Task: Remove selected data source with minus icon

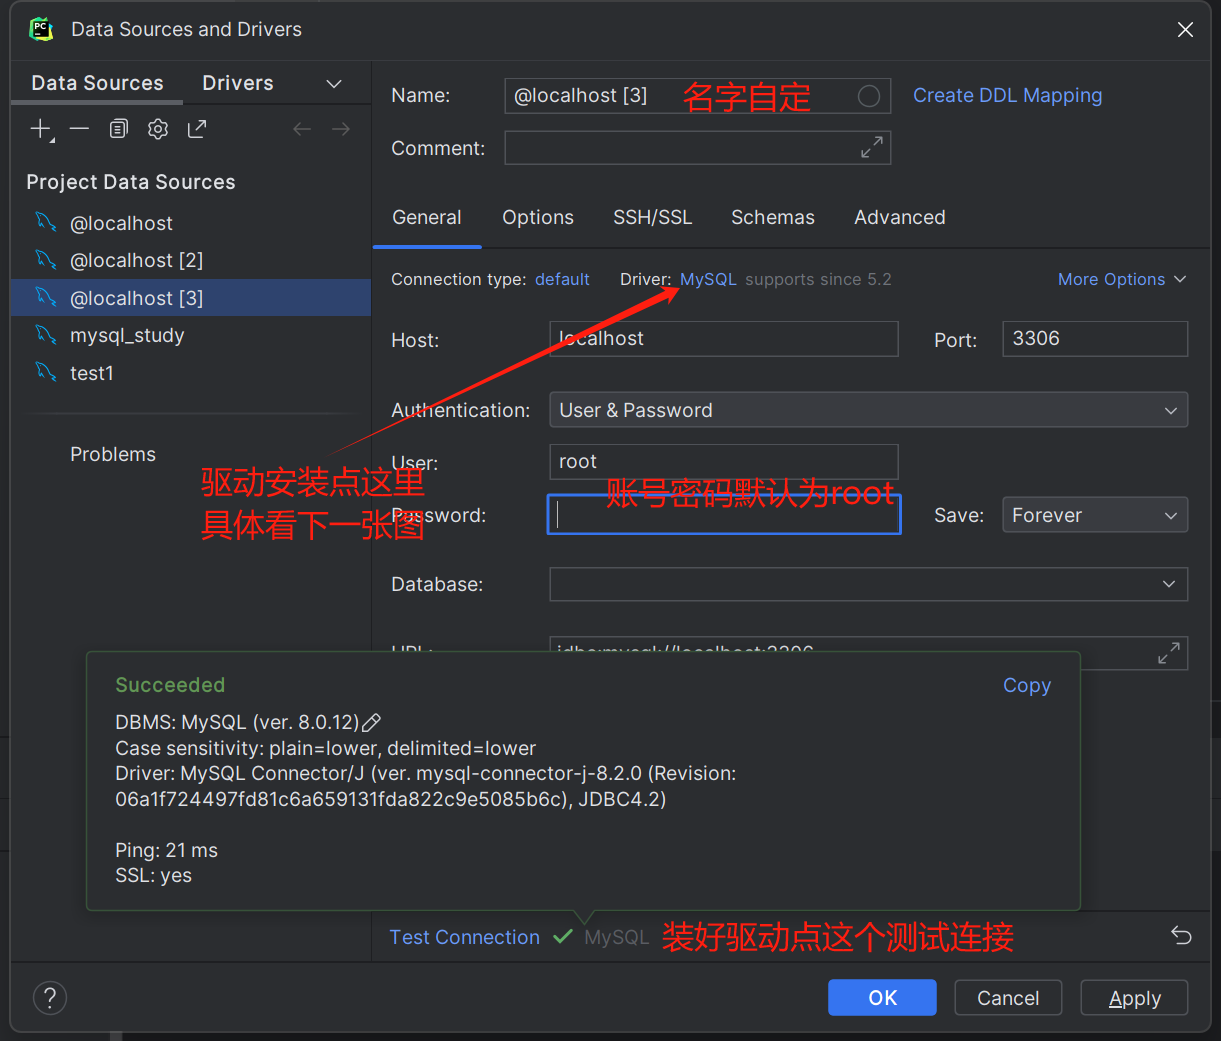Action: 80,129
